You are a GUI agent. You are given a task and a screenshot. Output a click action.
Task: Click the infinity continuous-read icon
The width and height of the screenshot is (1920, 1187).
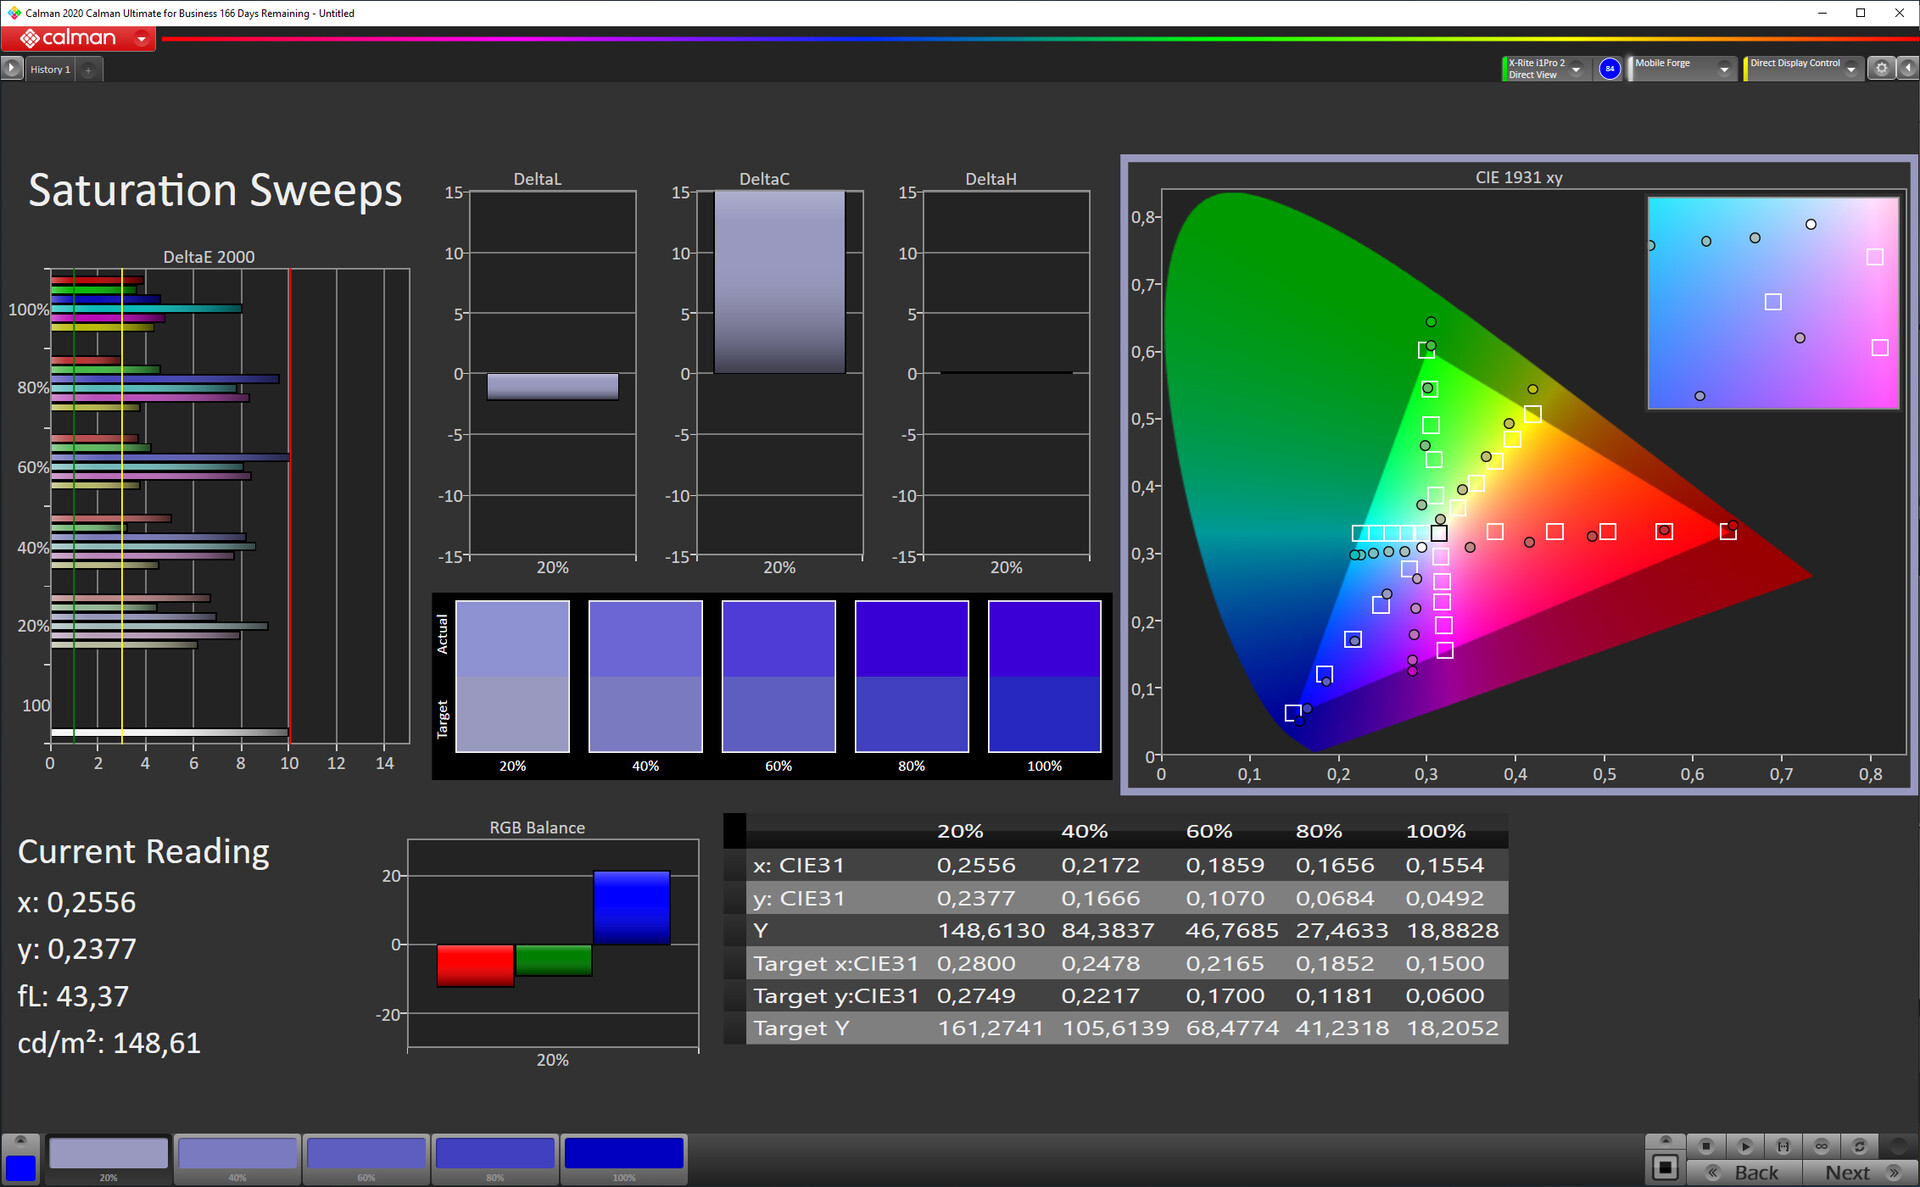tap(1821, 1146)
